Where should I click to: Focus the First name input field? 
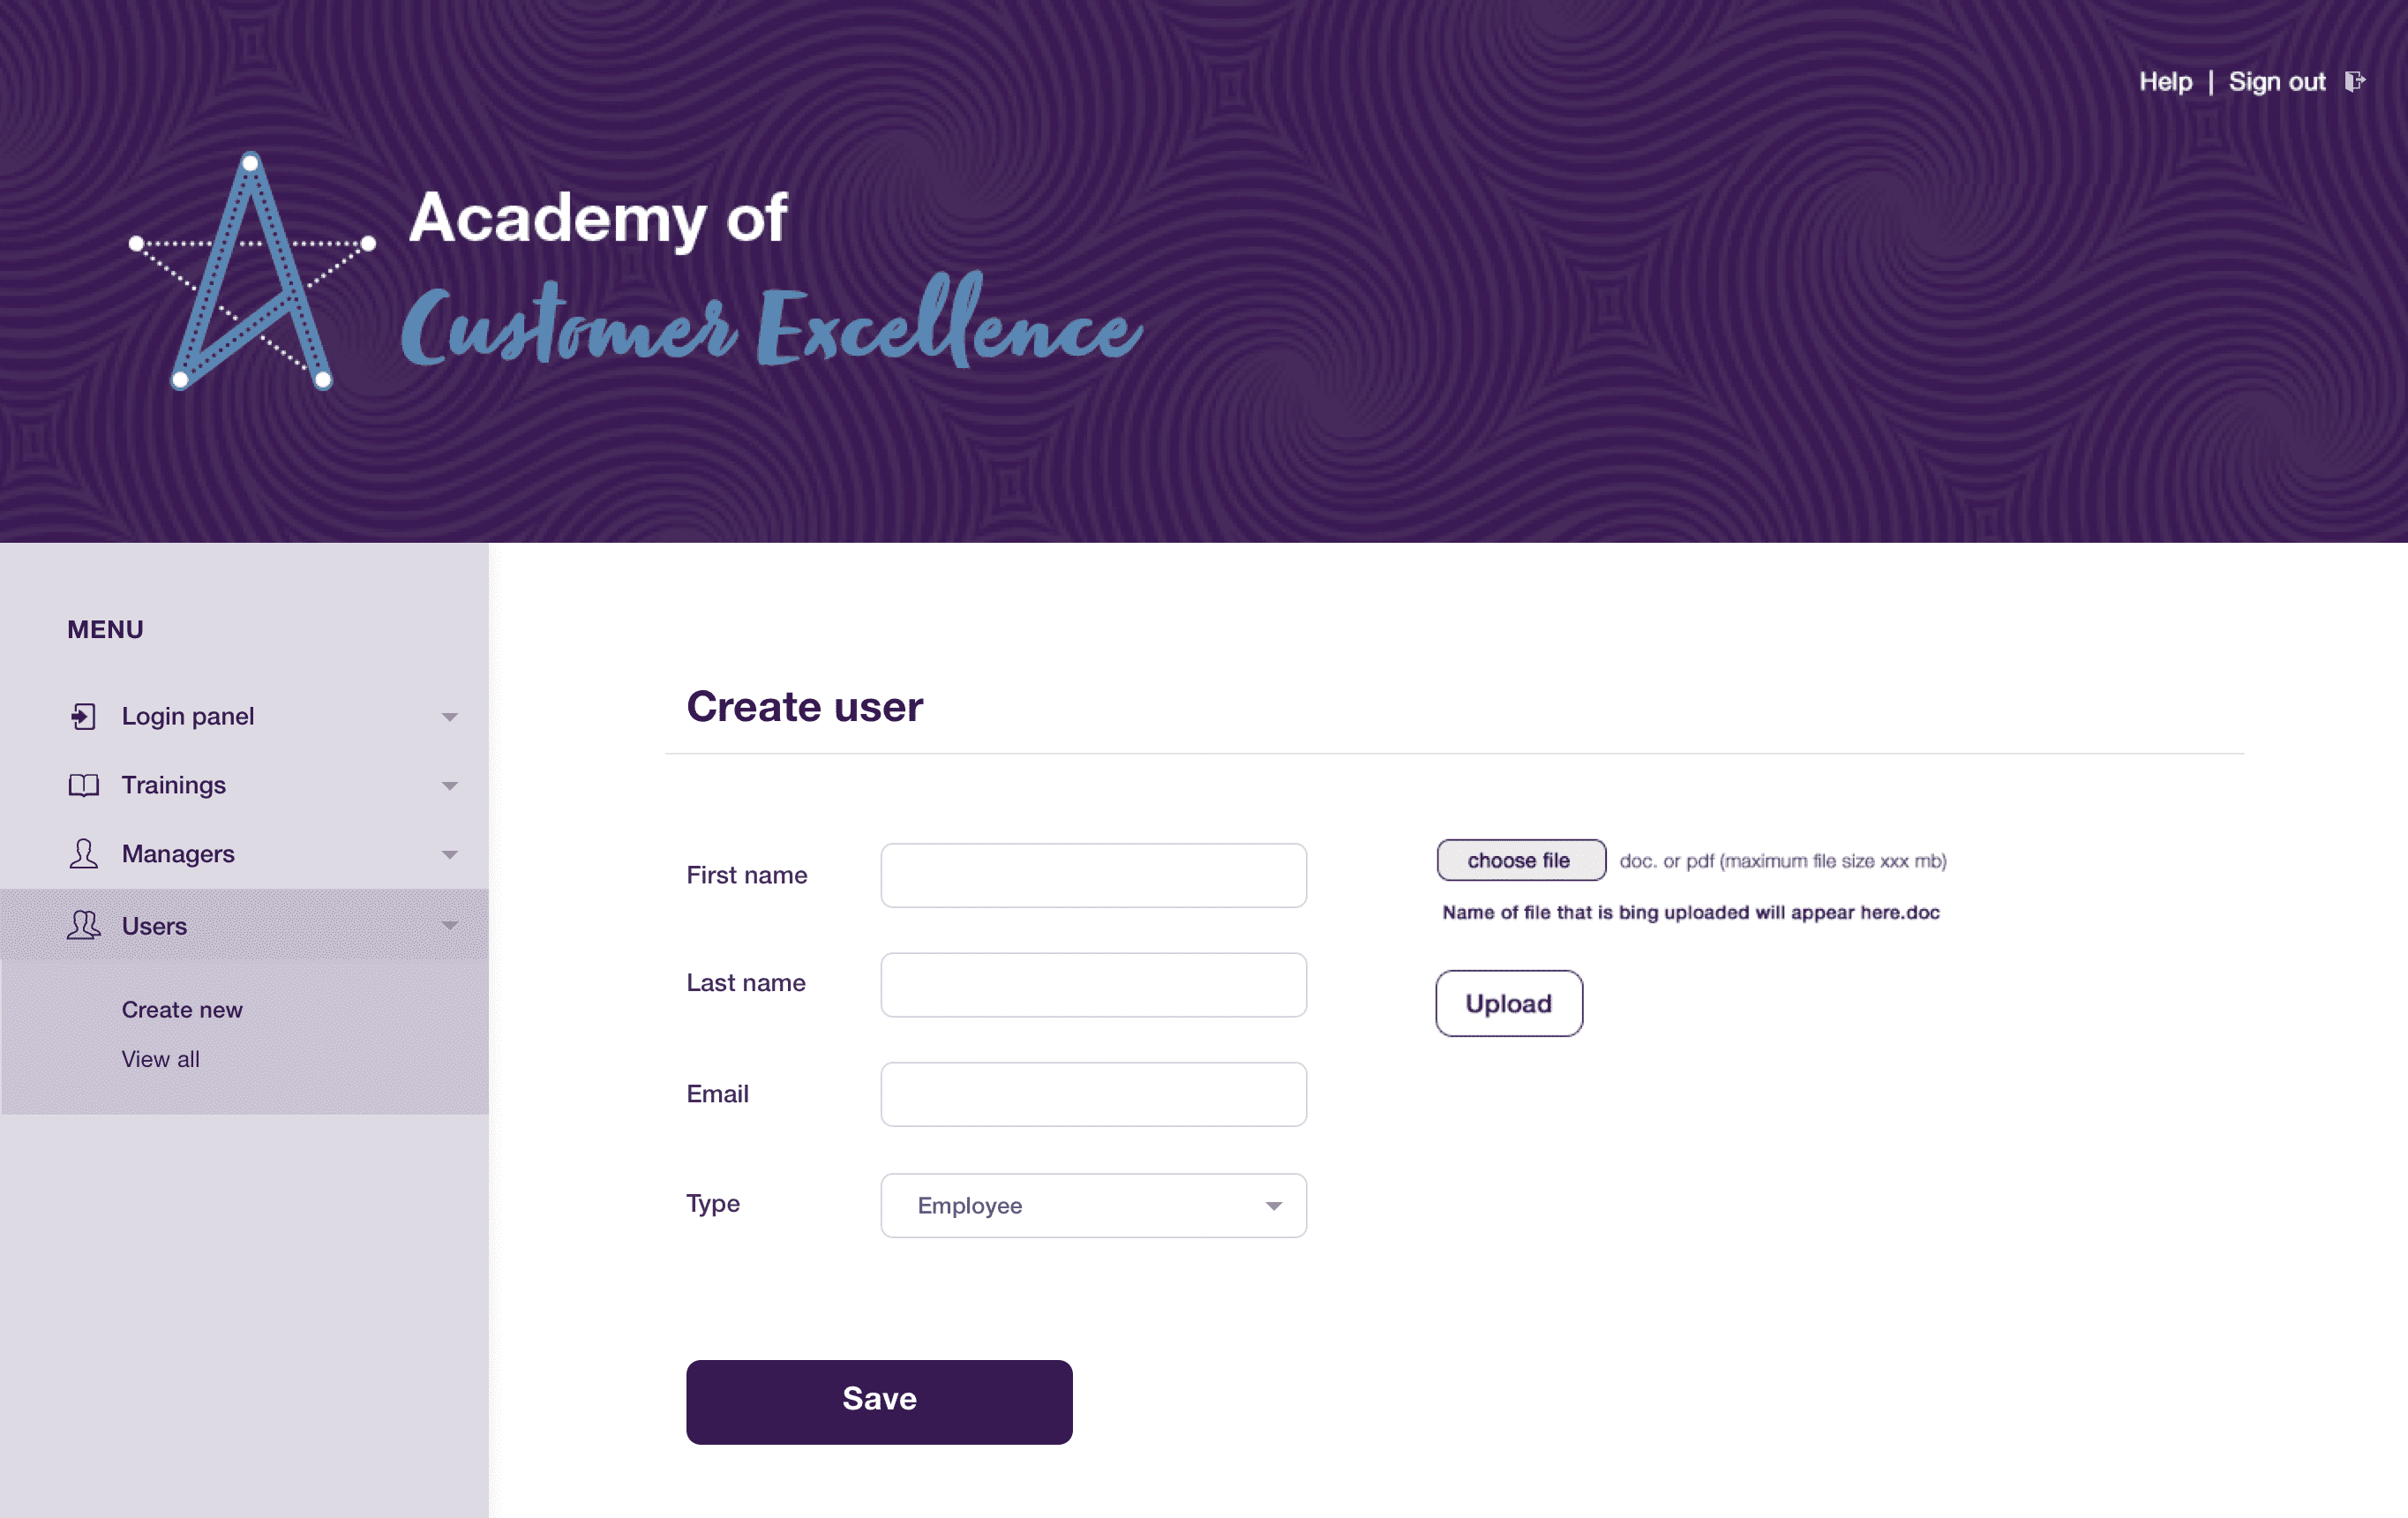point(1093,875)
